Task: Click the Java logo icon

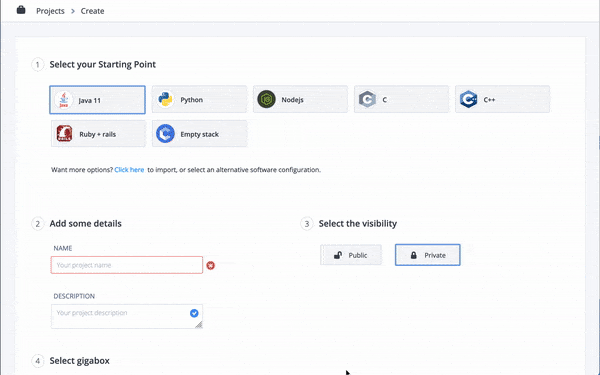Action: (64, 100)
